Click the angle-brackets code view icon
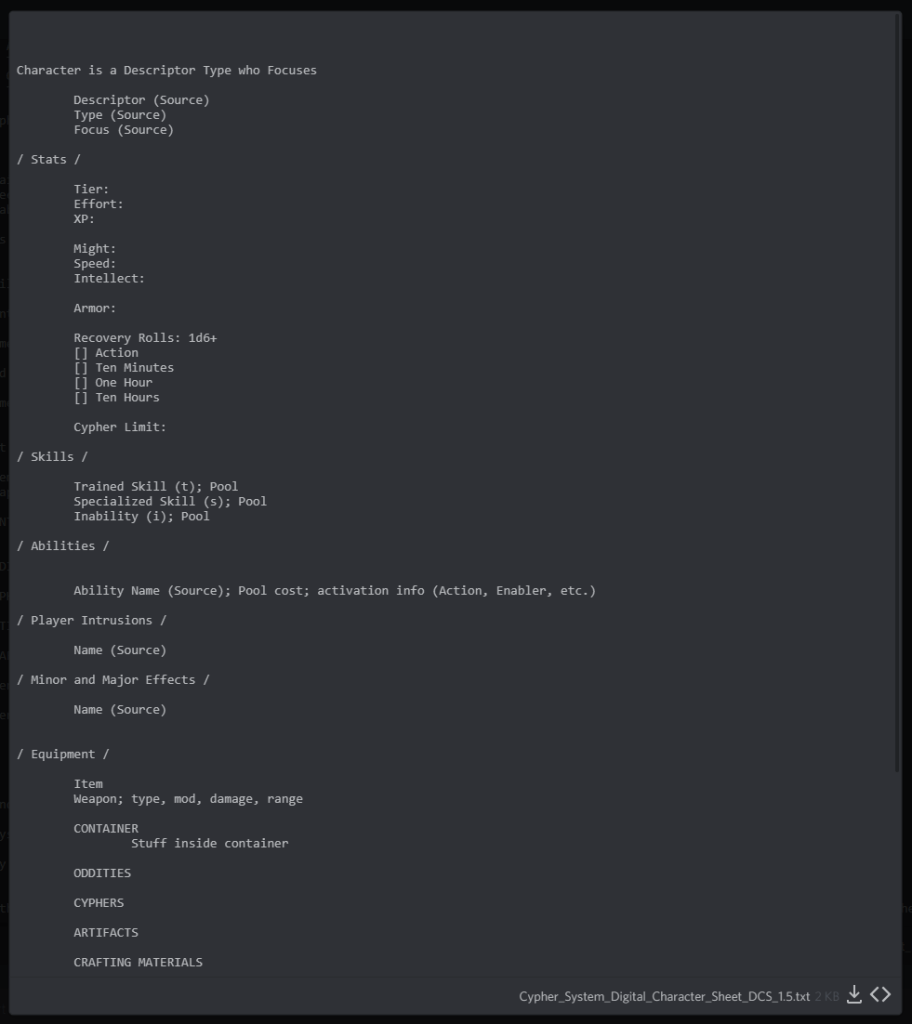The width and height of the screenshot is (912, 1024). click(x=880, y=994)
